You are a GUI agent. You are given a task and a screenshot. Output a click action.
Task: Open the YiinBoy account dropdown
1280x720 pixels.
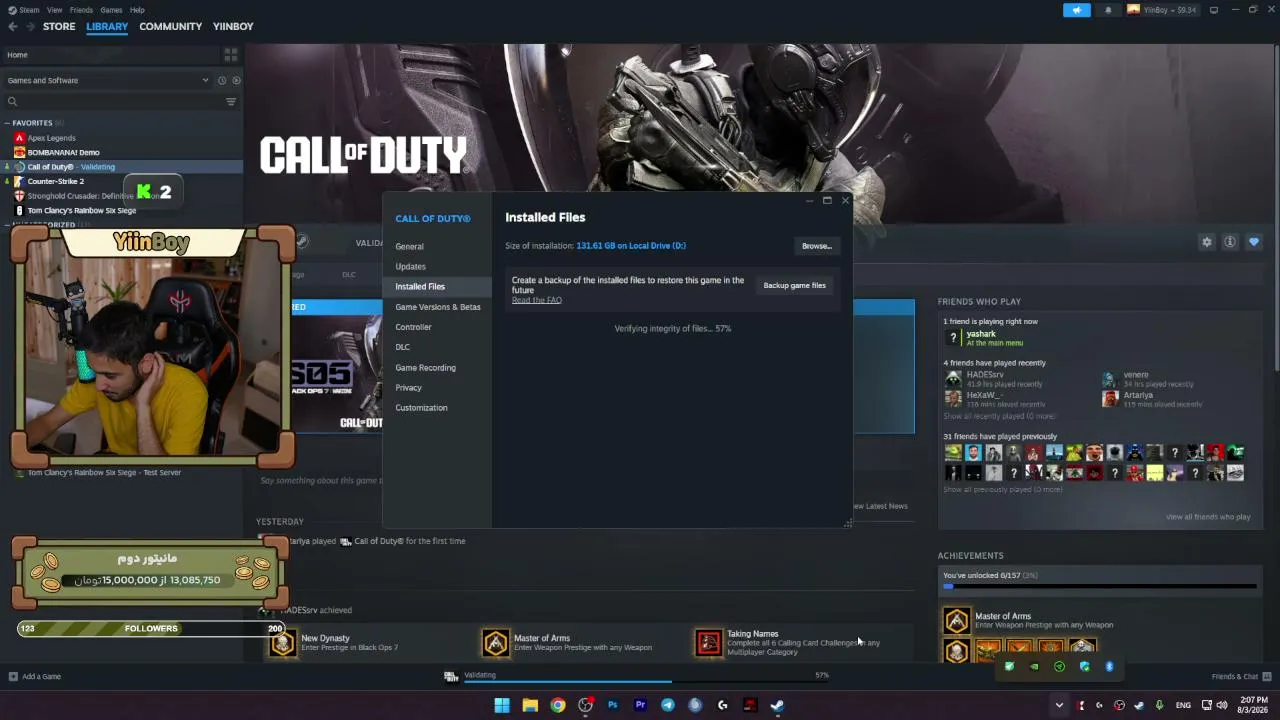coord(1163,10)
